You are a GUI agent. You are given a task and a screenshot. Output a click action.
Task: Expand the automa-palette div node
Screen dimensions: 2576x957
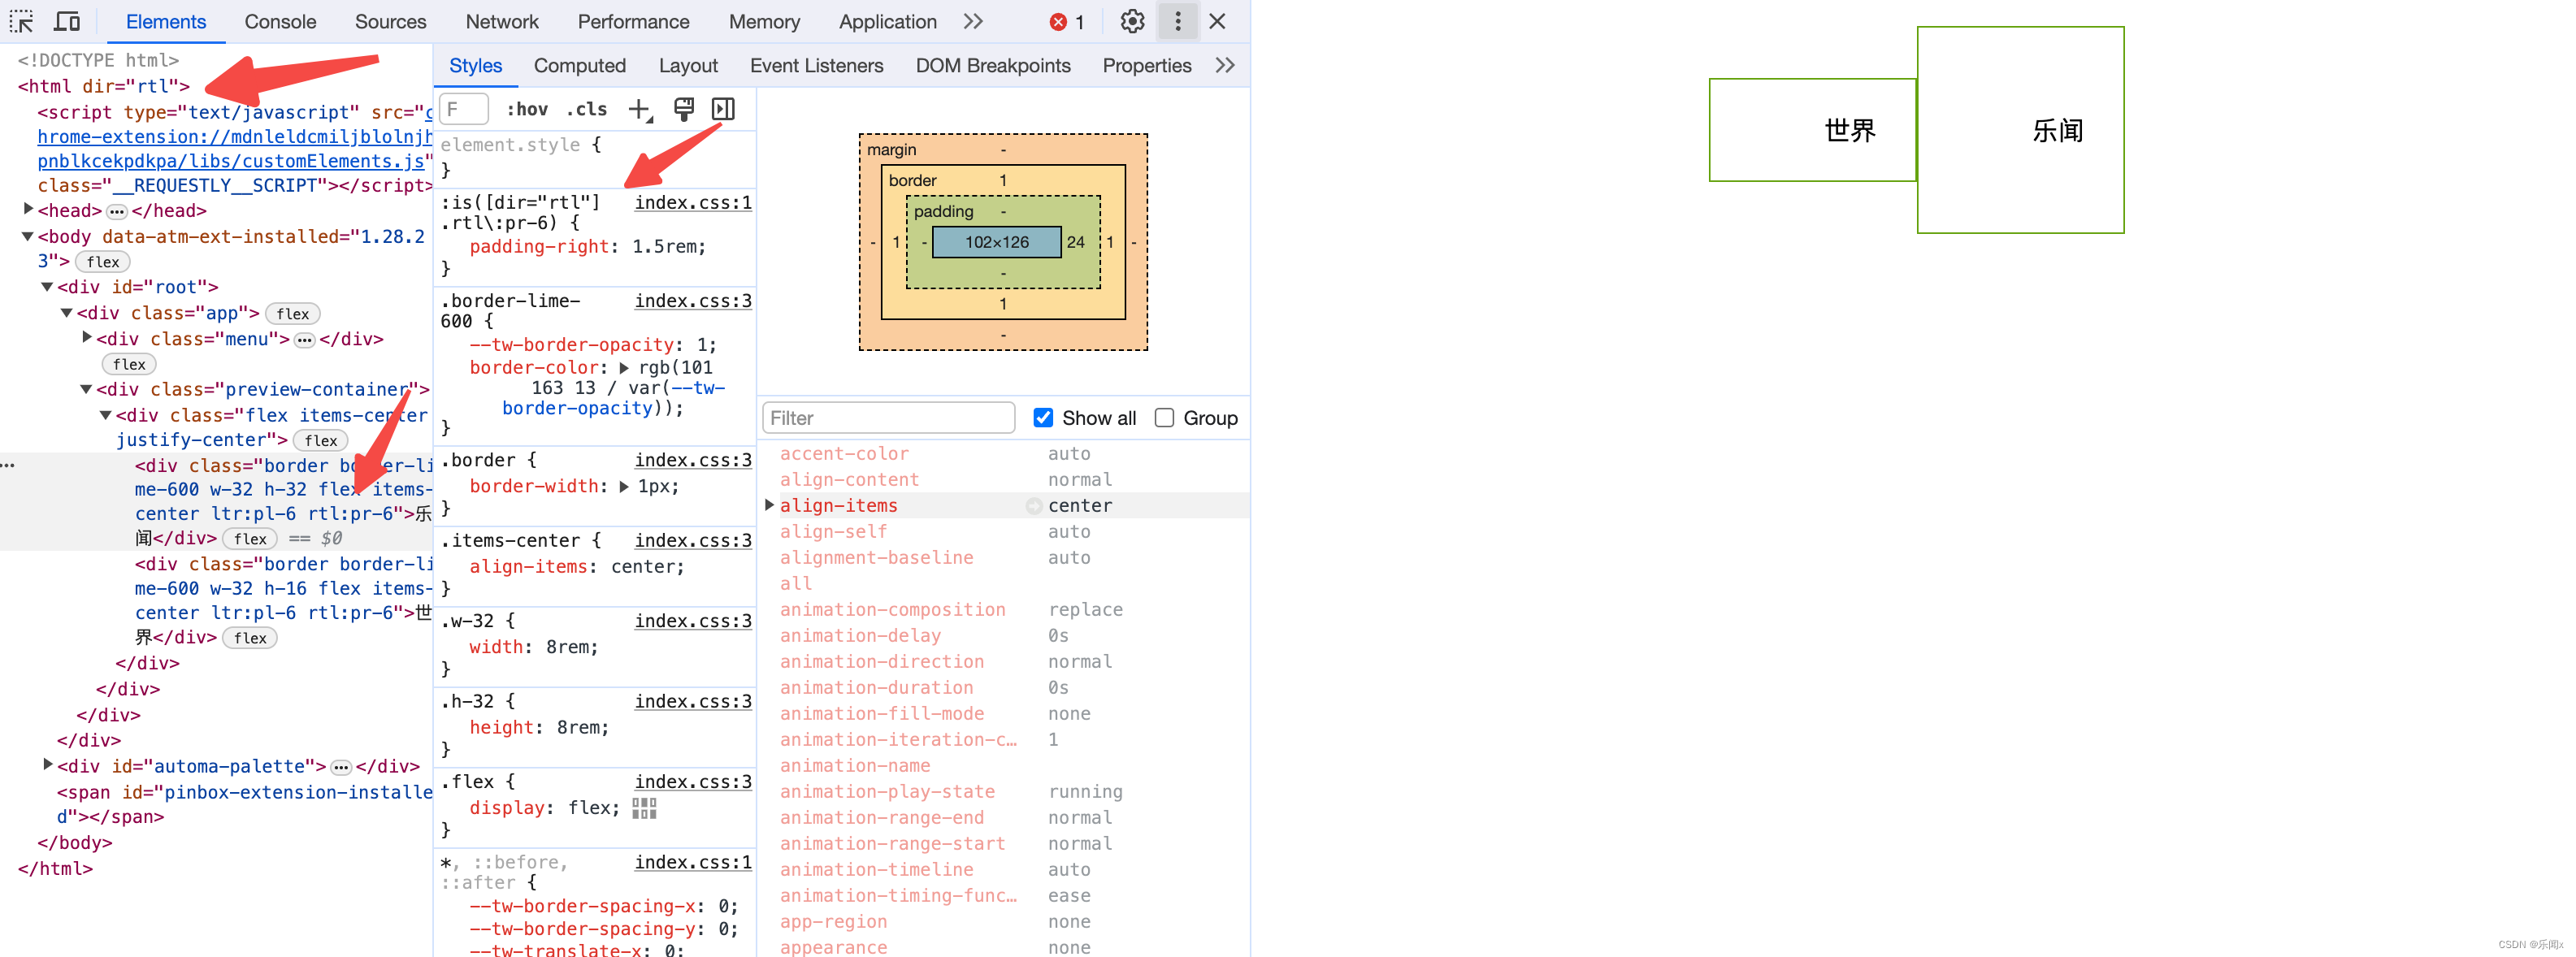pos(47,765)
